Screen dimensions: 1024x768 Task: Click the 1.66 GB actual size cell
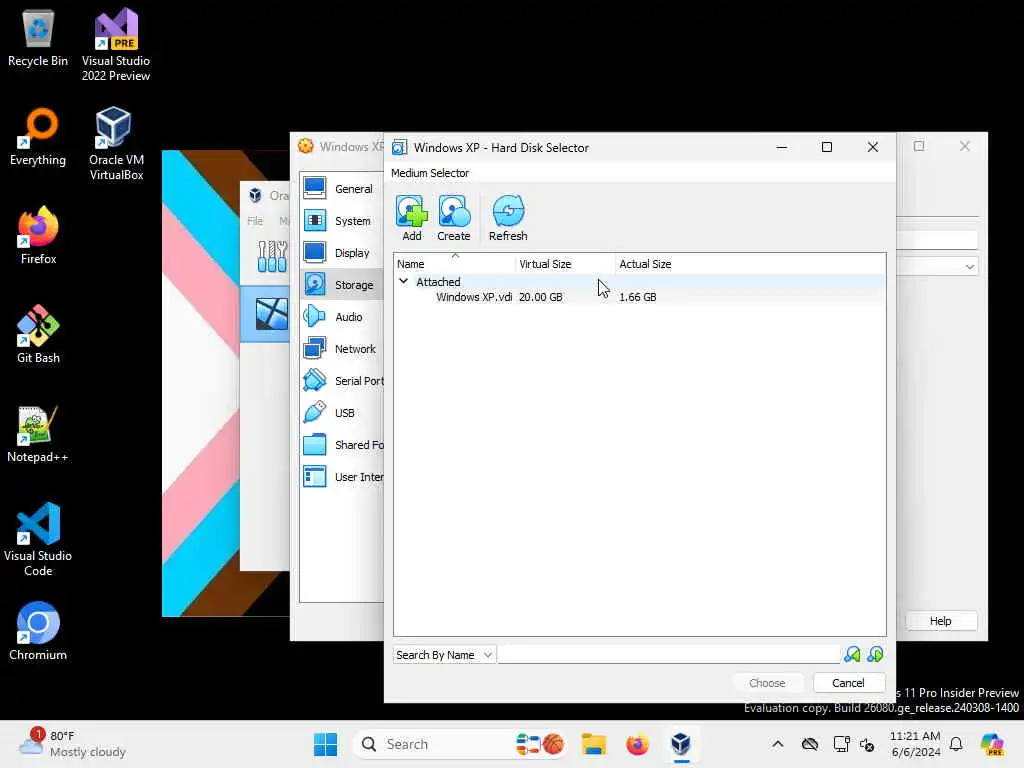tap(638, 296)
